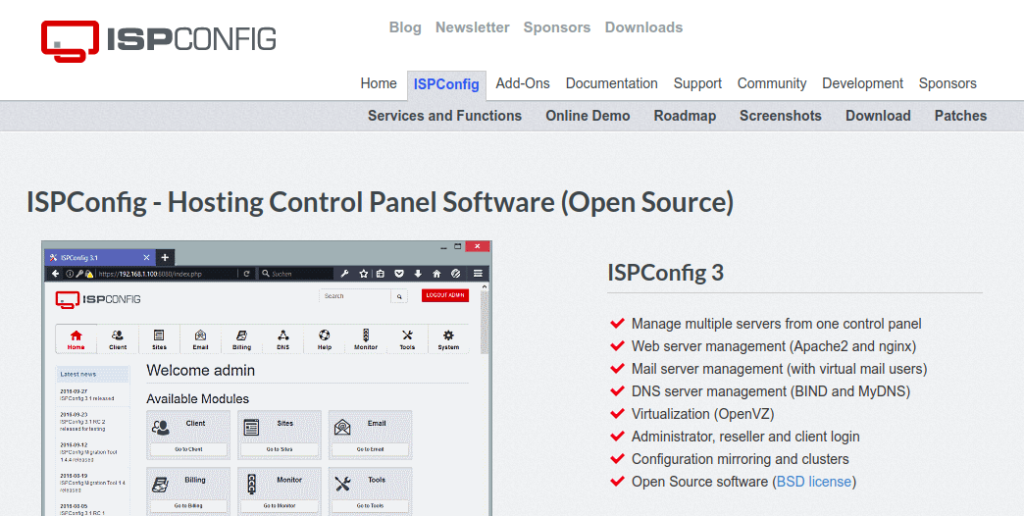The width and height of the screenshot is (1024, 516).
Task: Click the Search field in demo screenshot
Action: click(x=355, y=296)
